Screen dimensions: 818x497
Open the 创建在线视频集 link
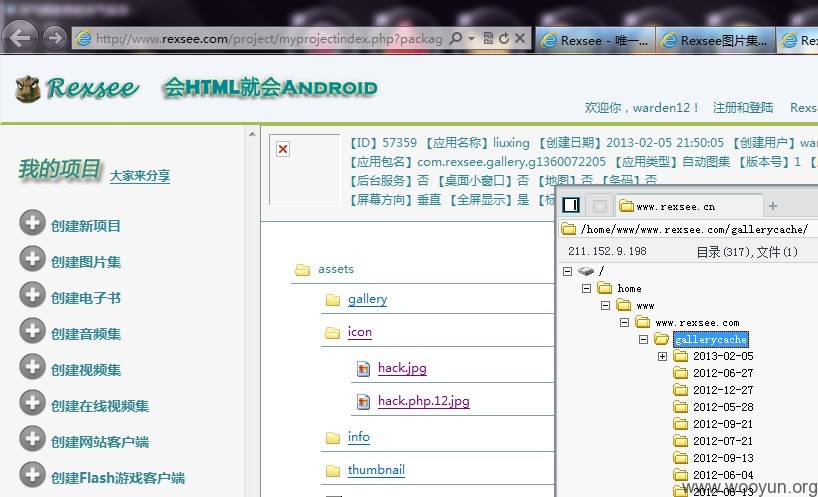100,406
